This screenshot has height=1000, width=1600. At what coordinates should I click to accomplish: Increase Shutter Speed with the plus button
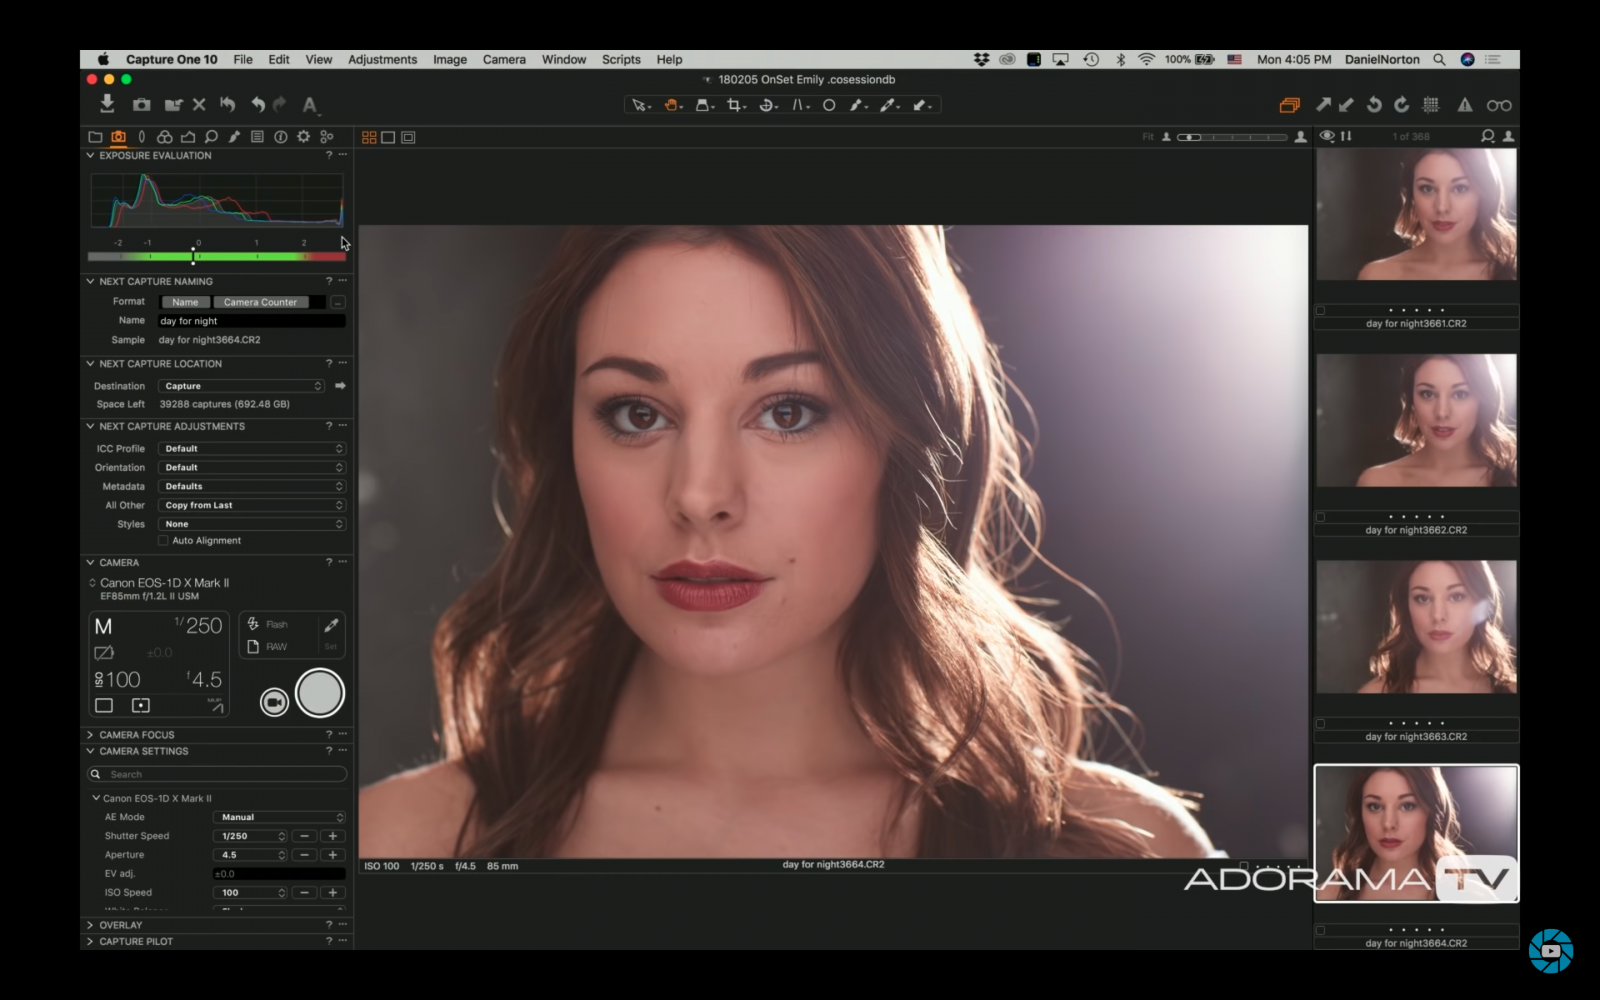tap(331, 836)
